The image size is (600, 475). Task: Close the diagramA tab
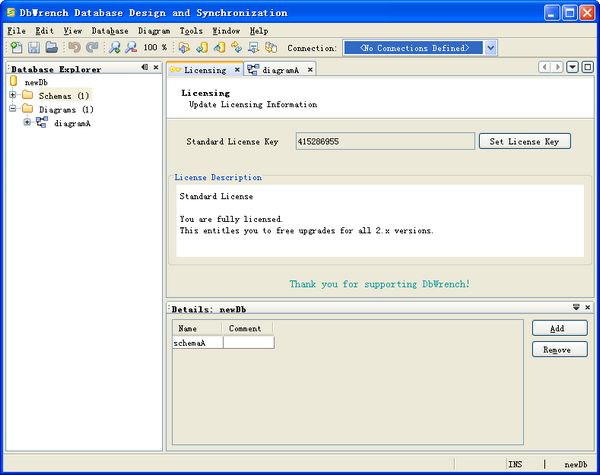click(310, 70)
